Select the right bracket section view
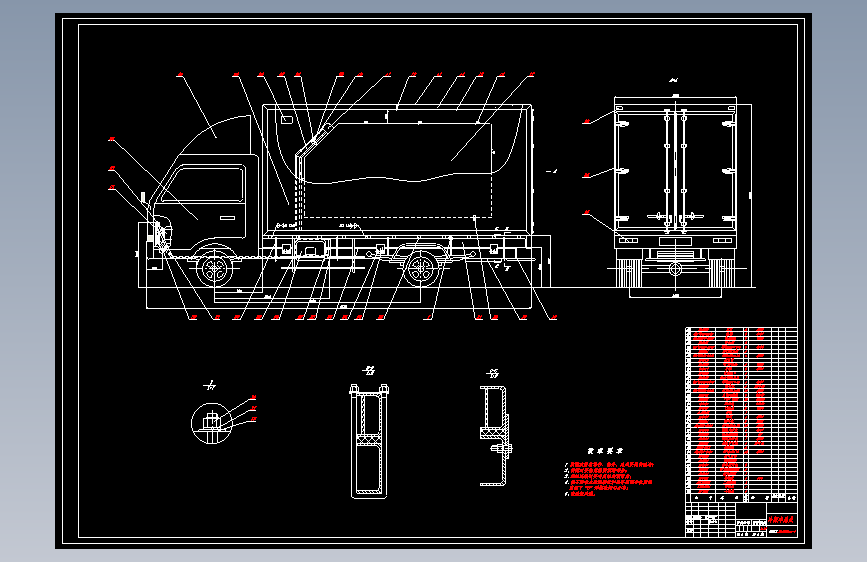Image resolution: width=867 pixels, height=562 pixels. [x=495, y=436]
